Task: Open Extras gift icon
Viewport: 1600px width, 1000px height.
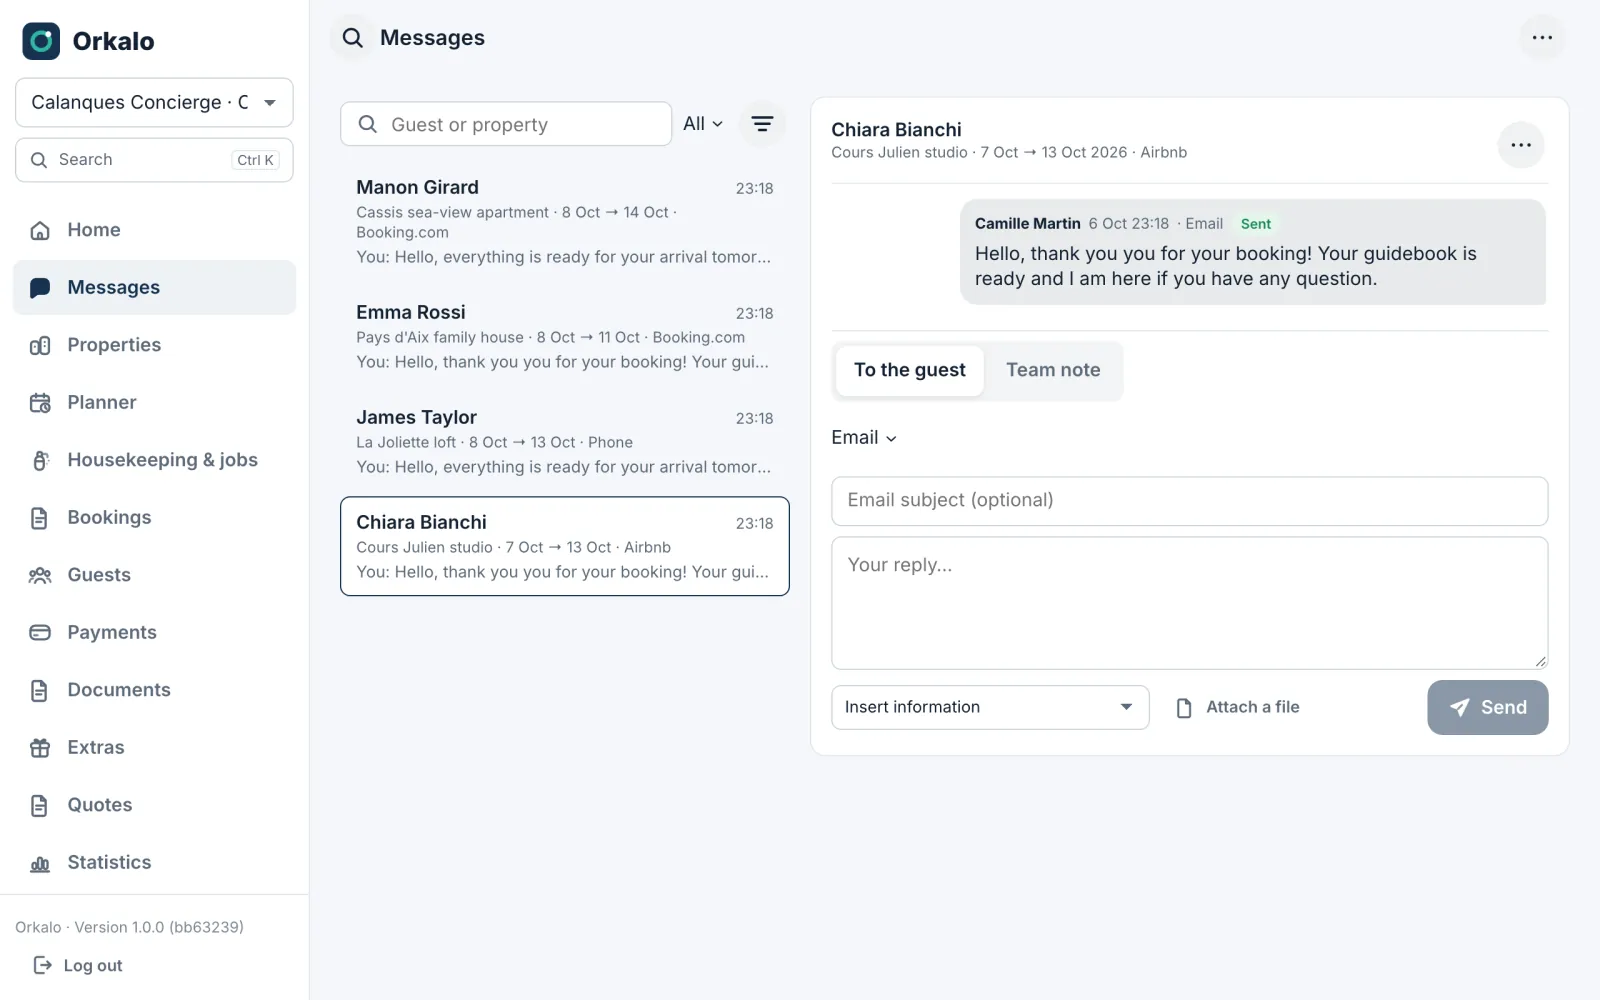Action: 40,748
